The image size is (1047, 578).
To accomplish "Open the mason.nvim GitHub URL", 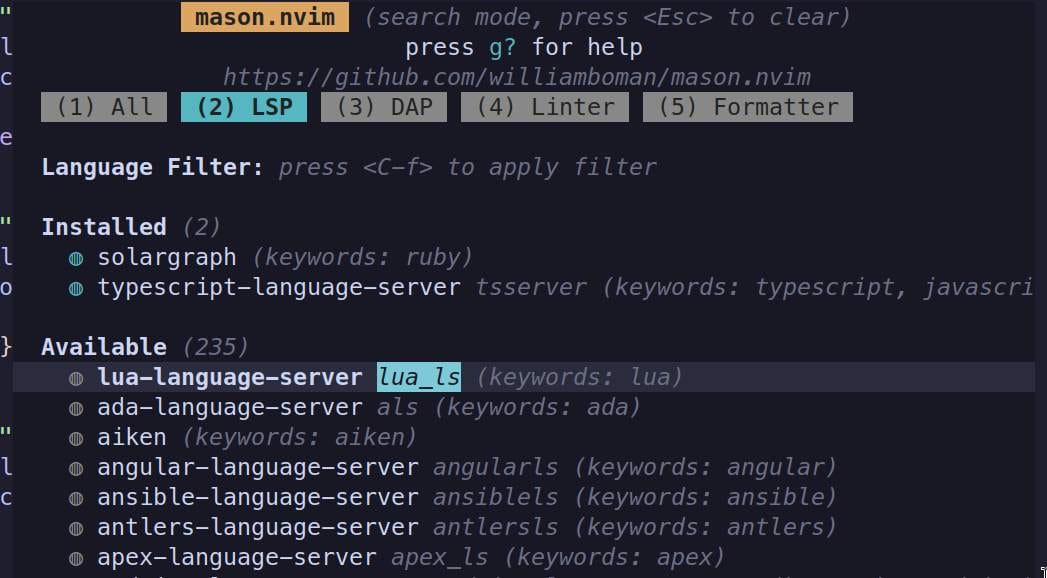I will (x=517, y=77).
